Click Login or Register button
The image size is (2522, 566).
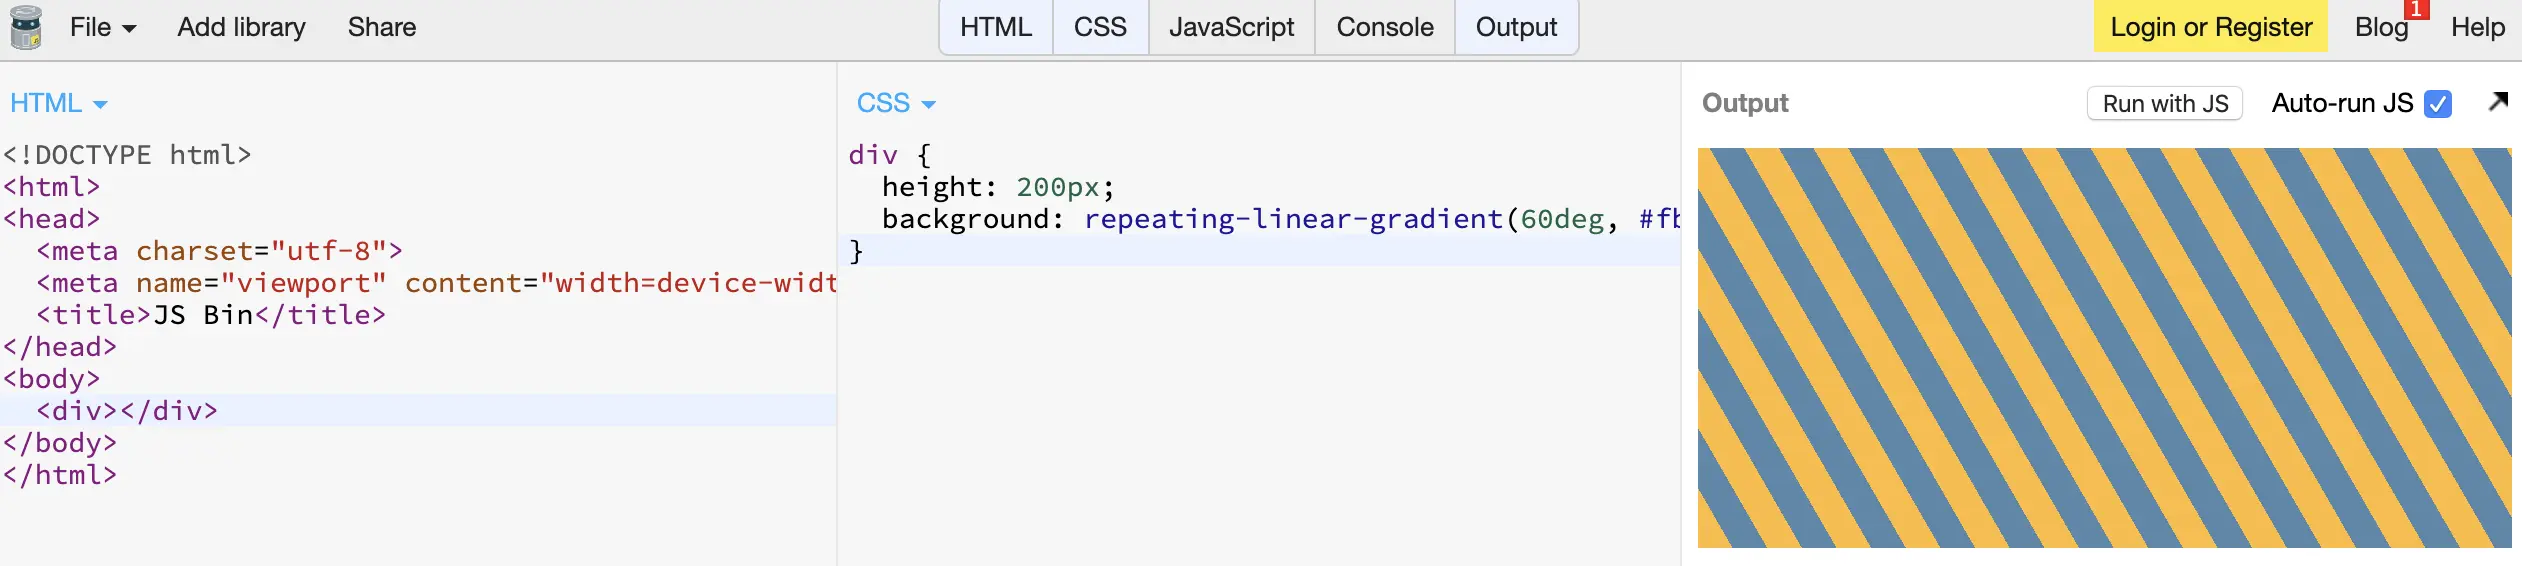pos(2211,27)
